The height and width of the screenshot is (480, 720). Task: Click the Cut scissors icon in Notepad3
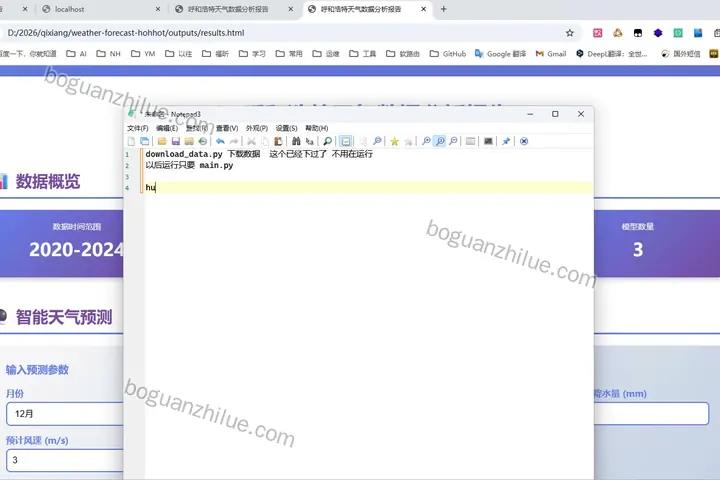pos(251,141)
